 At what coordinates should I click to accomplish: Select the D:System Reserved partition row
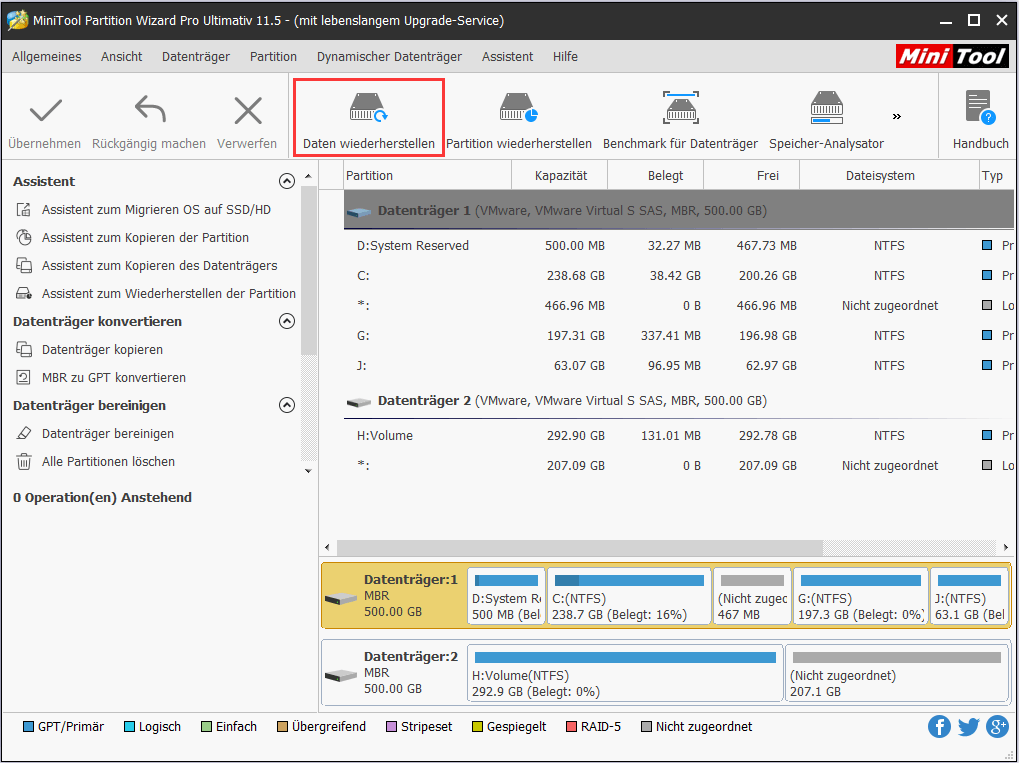click(x=678, y=246)
